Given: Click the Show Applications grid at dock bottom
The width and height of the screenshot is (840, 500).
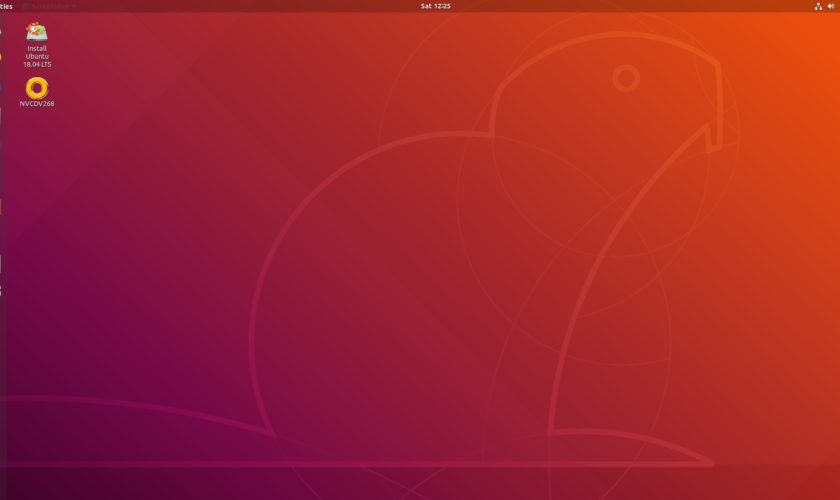Looking at the screenshot, I should tap(1, 291).
